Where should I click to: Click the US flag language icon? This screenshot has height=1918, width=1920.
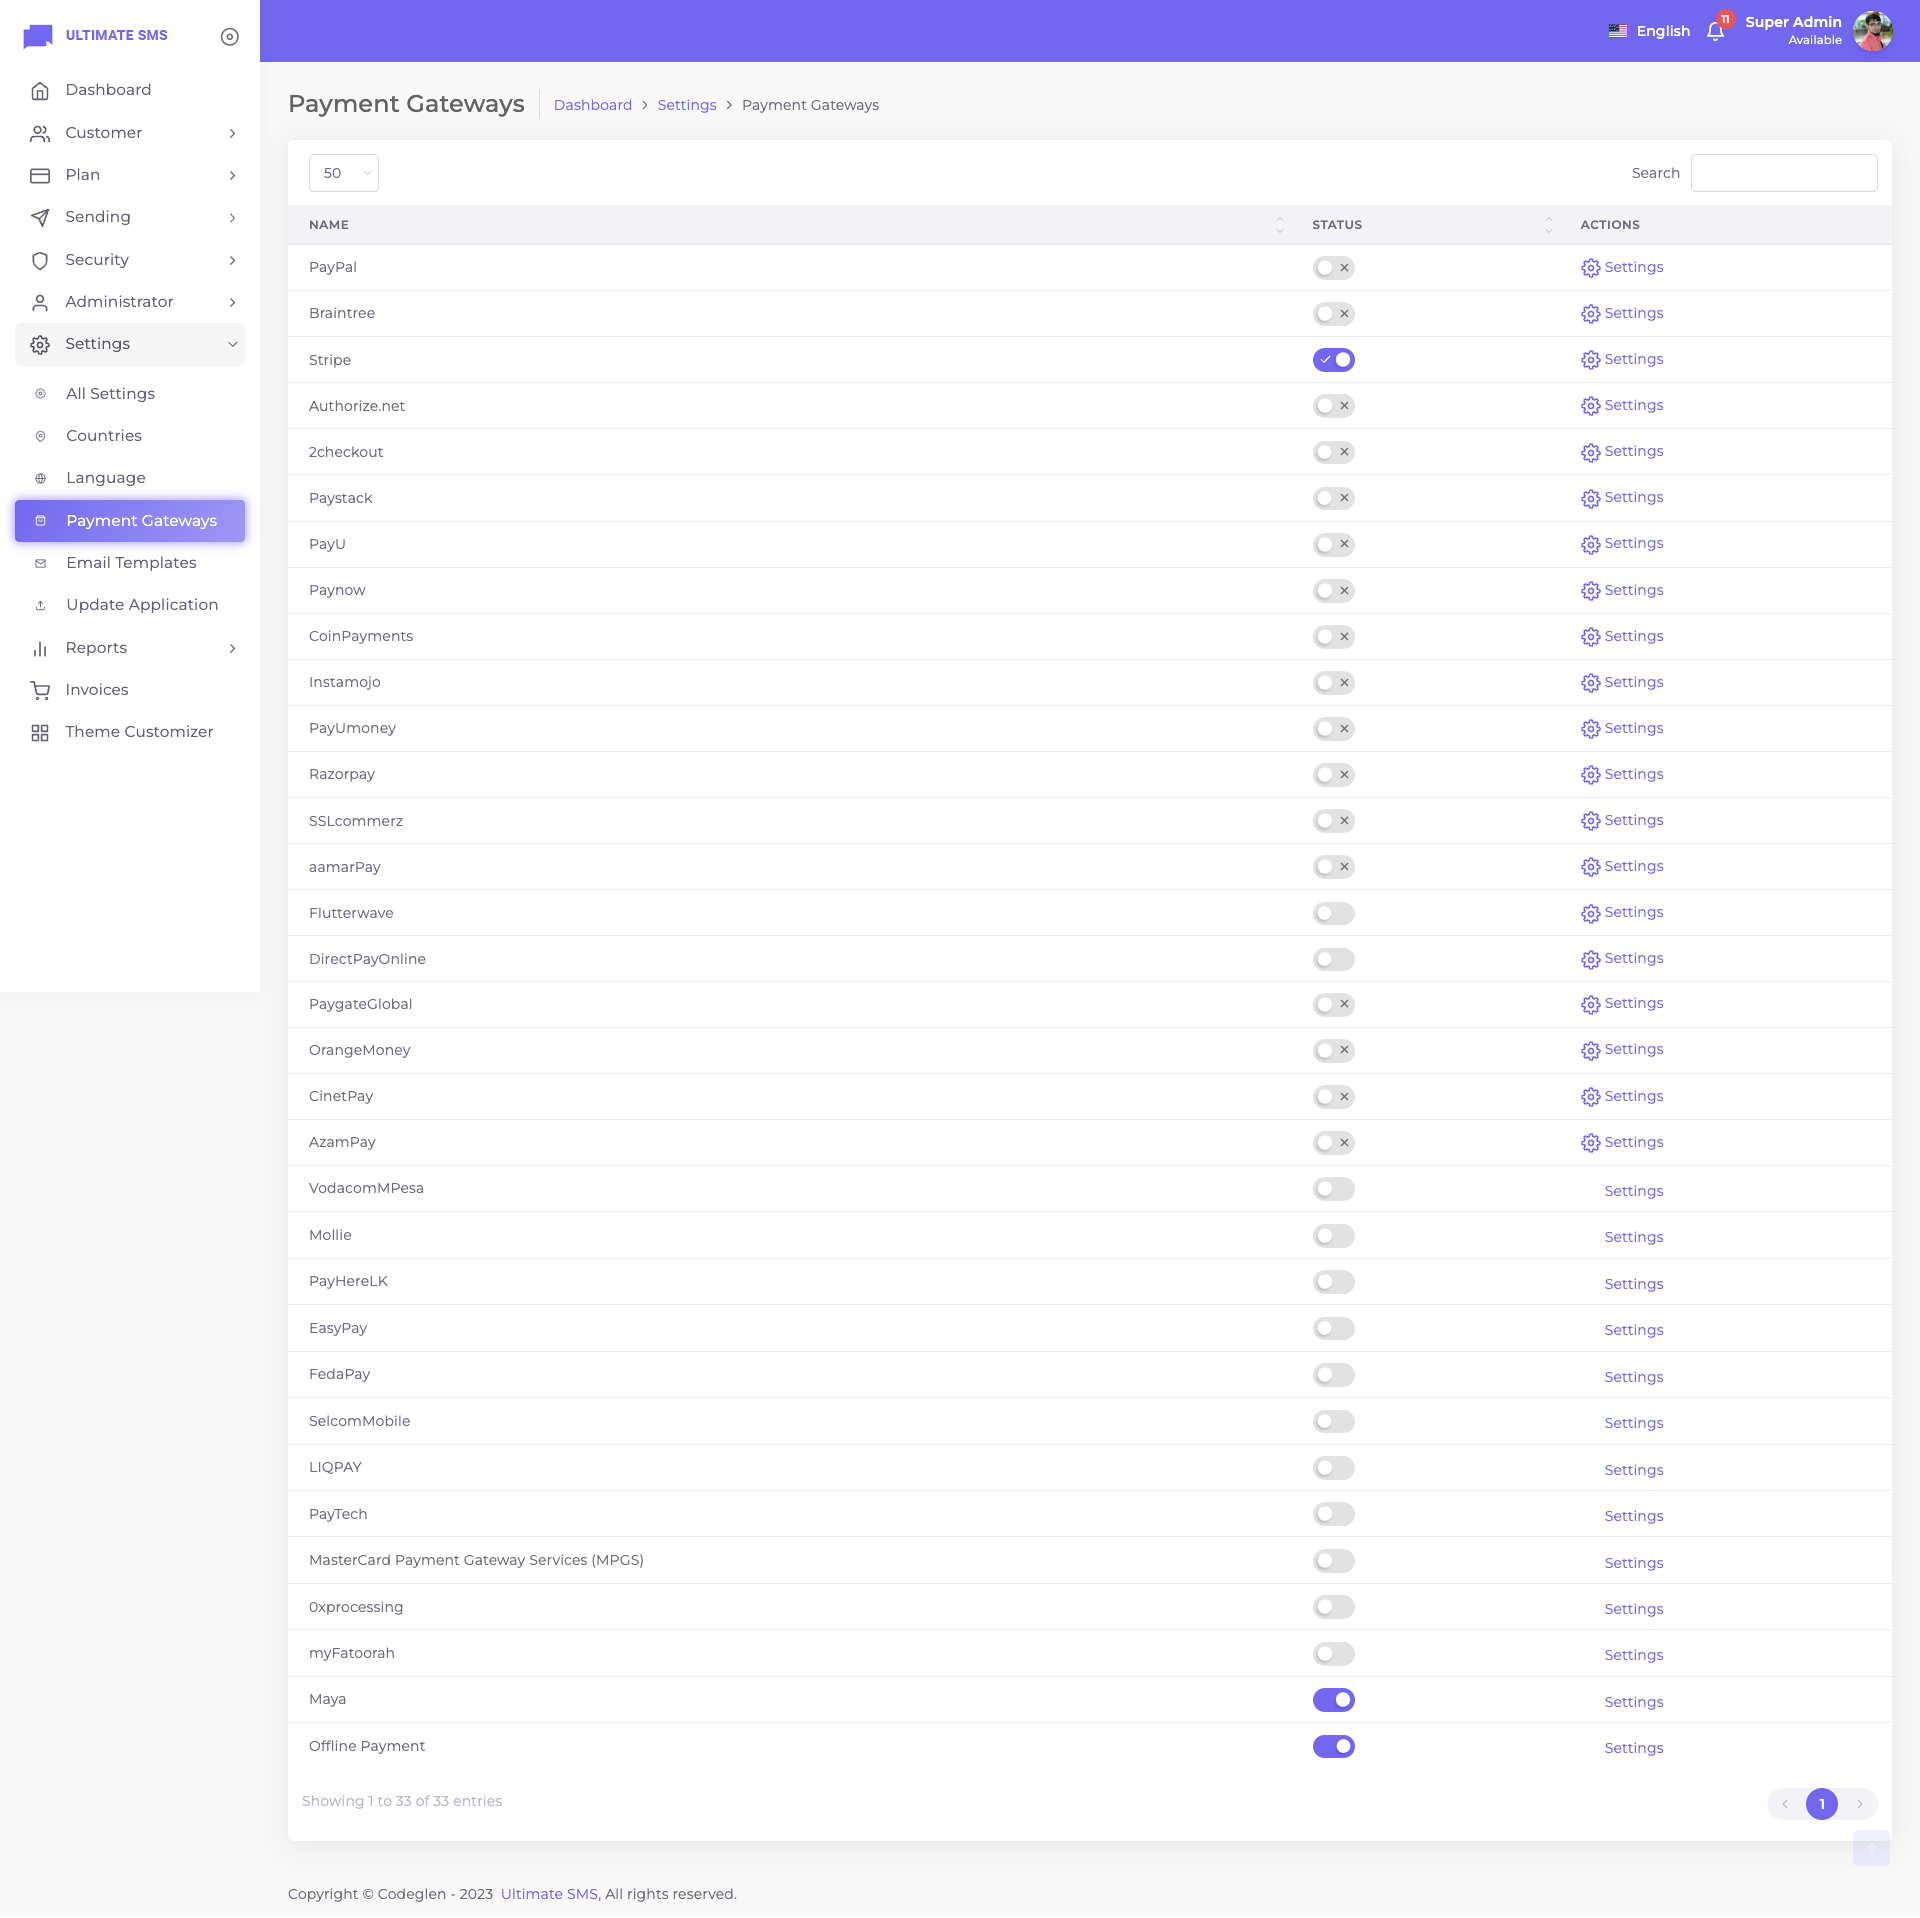[1617, 31]
